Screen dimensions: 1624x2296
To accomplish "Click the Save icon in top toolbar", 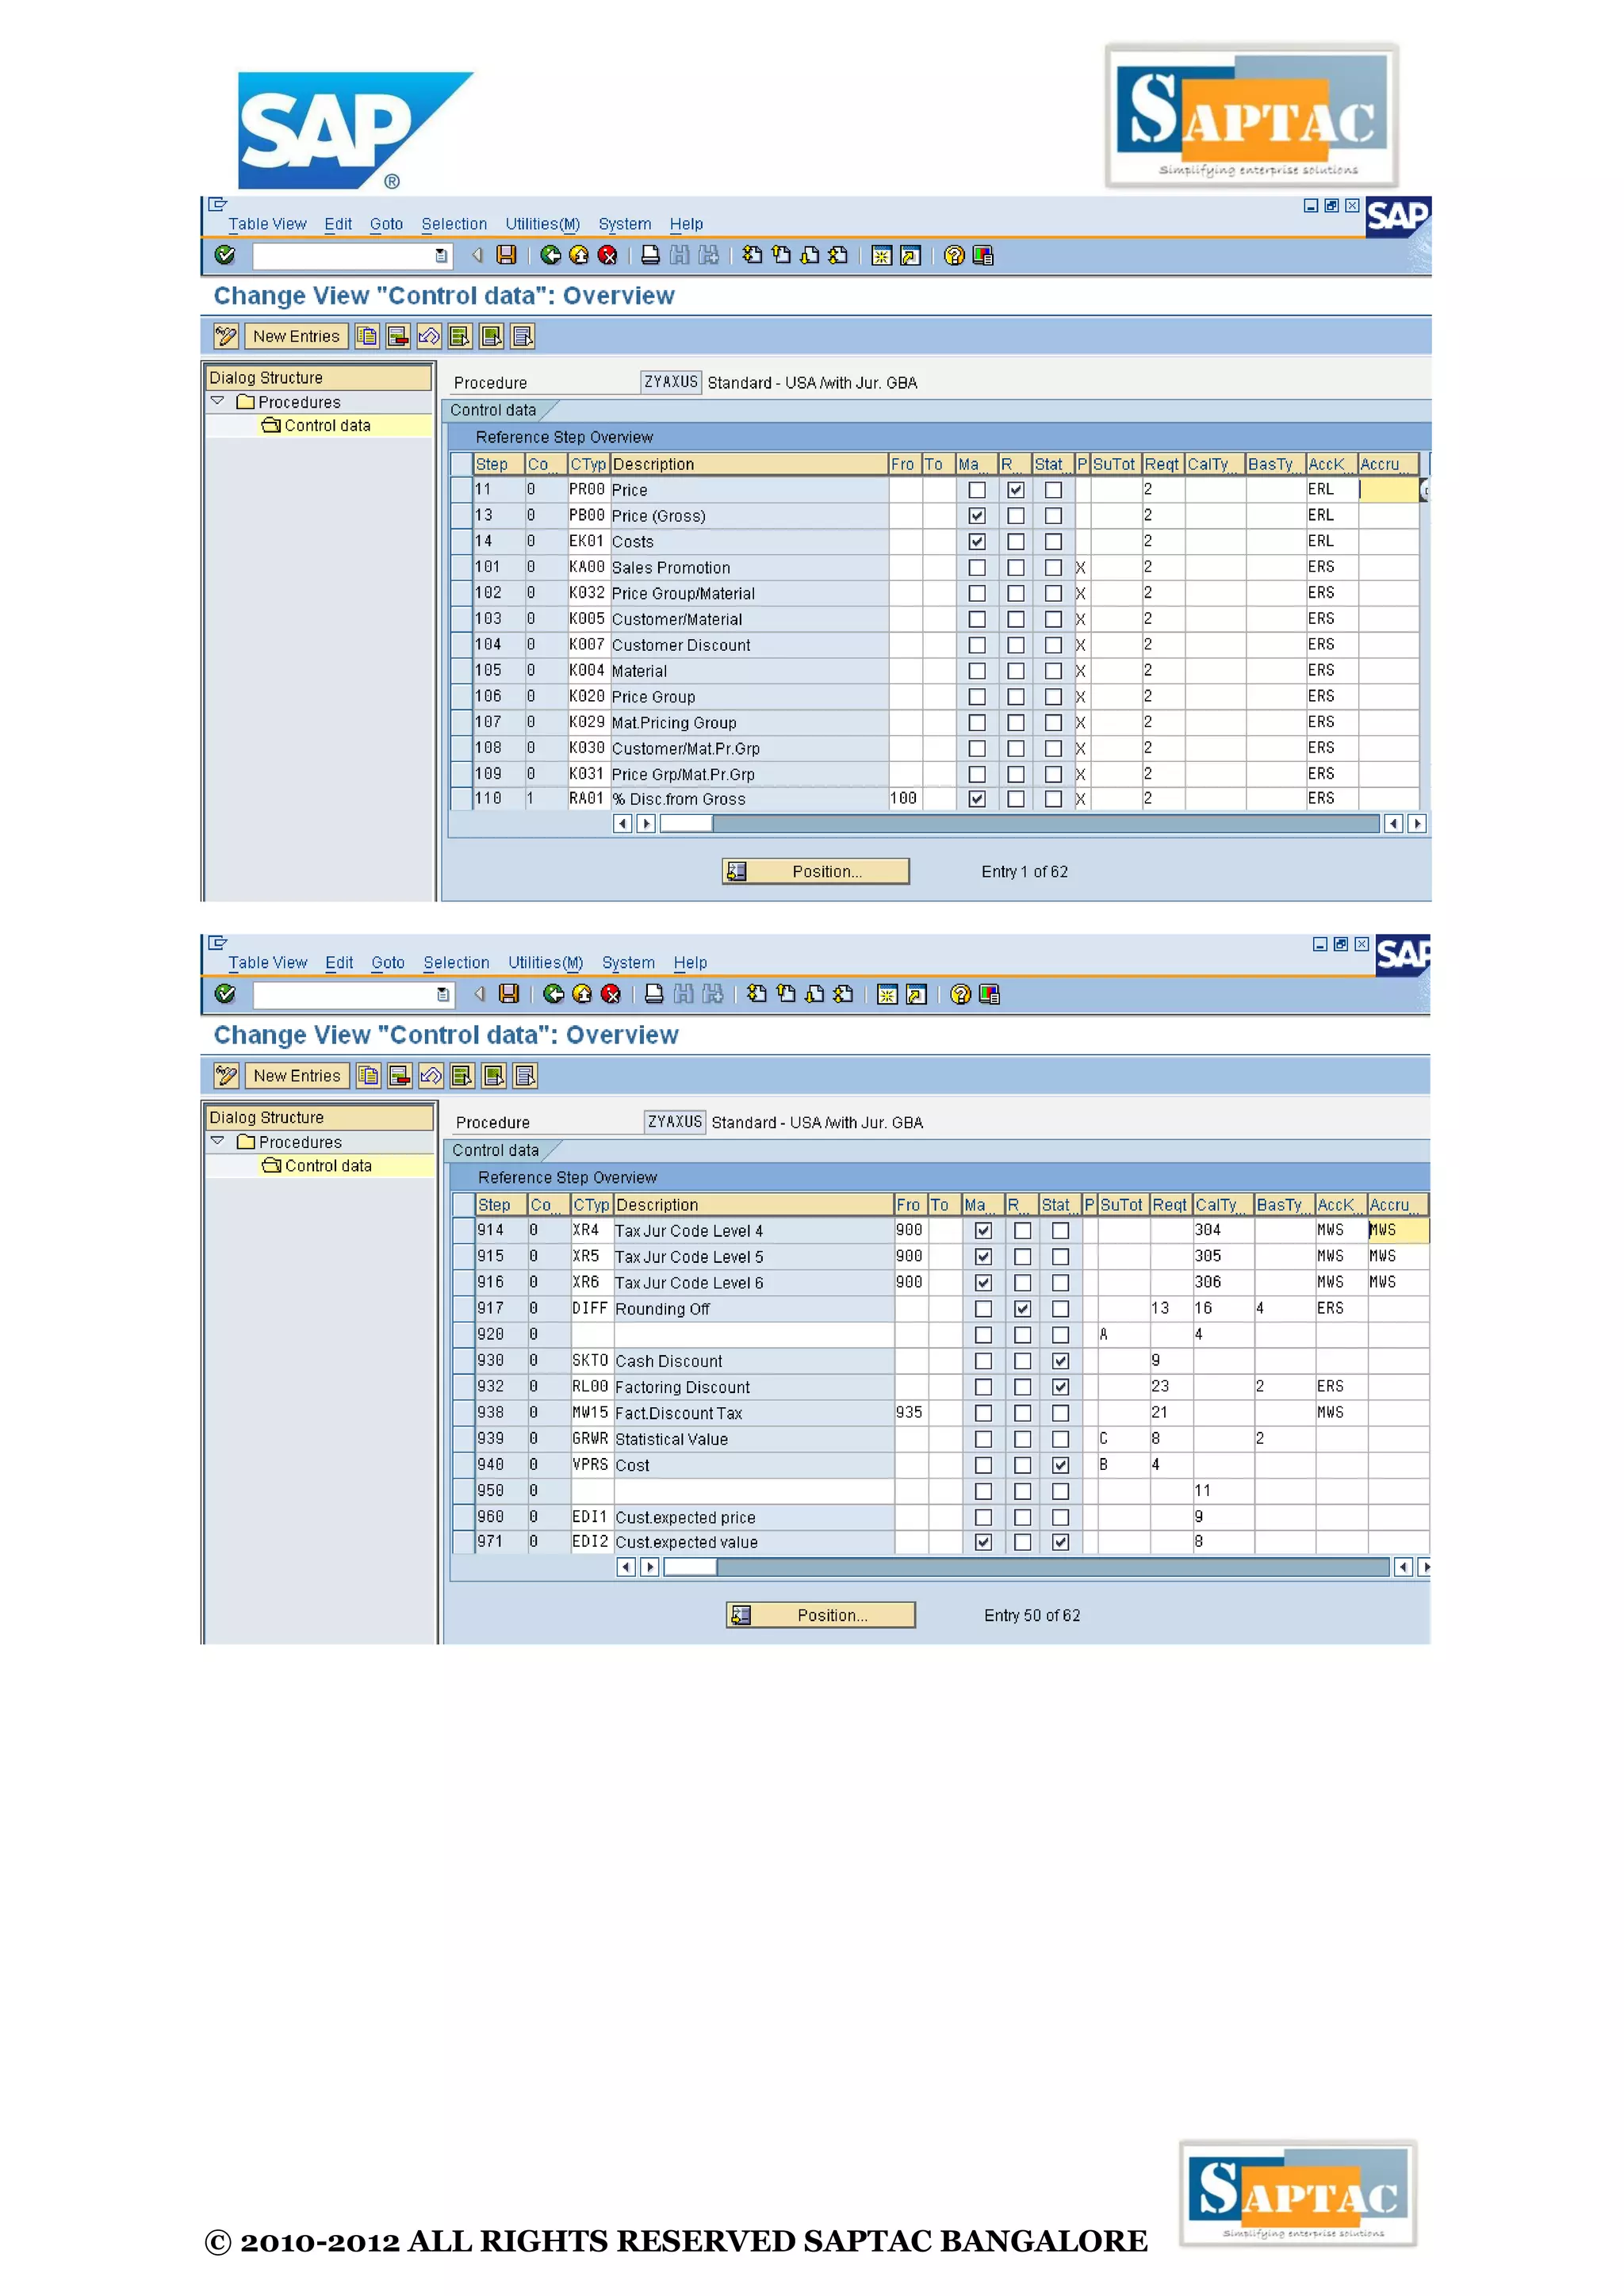I will coord(507,255).
